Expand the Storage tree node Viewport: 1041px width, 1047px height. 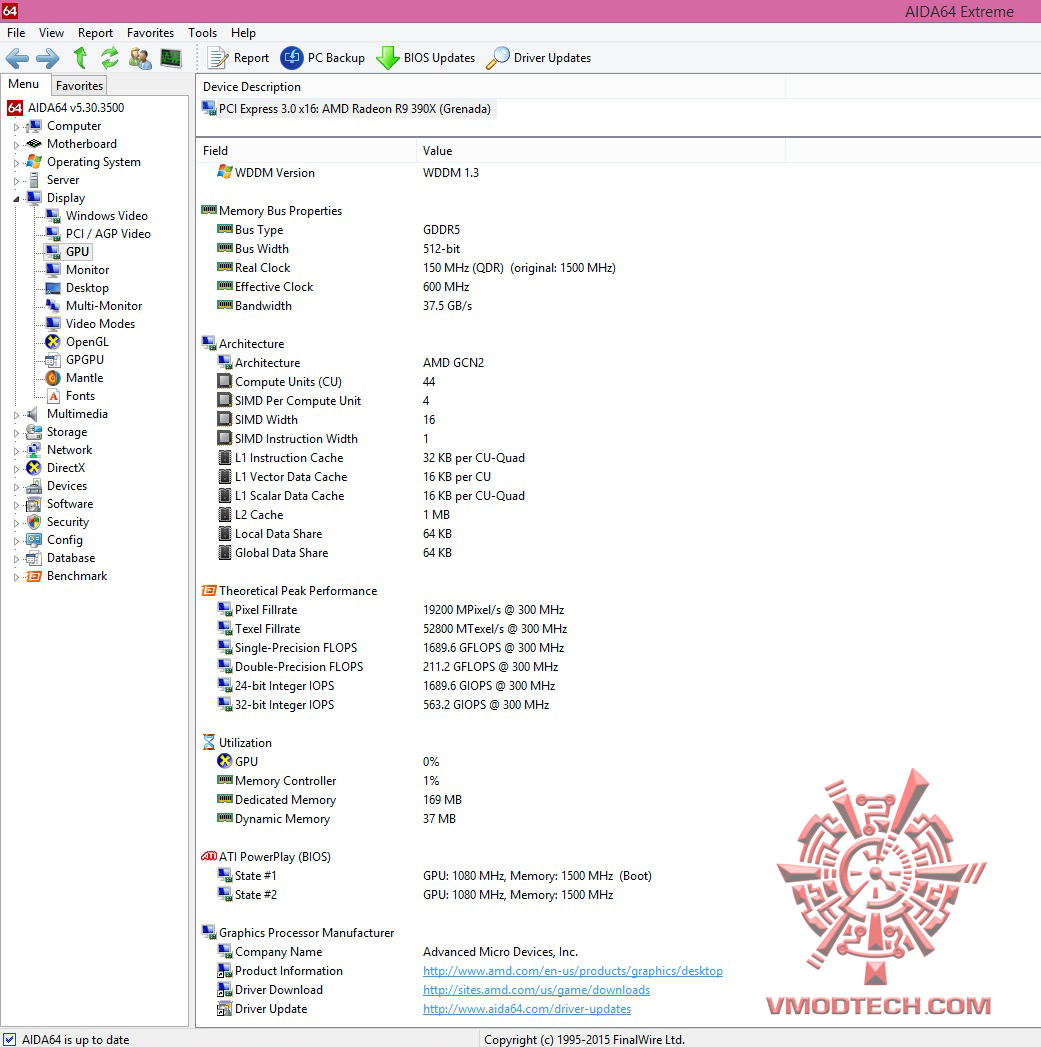coord(16,433)
